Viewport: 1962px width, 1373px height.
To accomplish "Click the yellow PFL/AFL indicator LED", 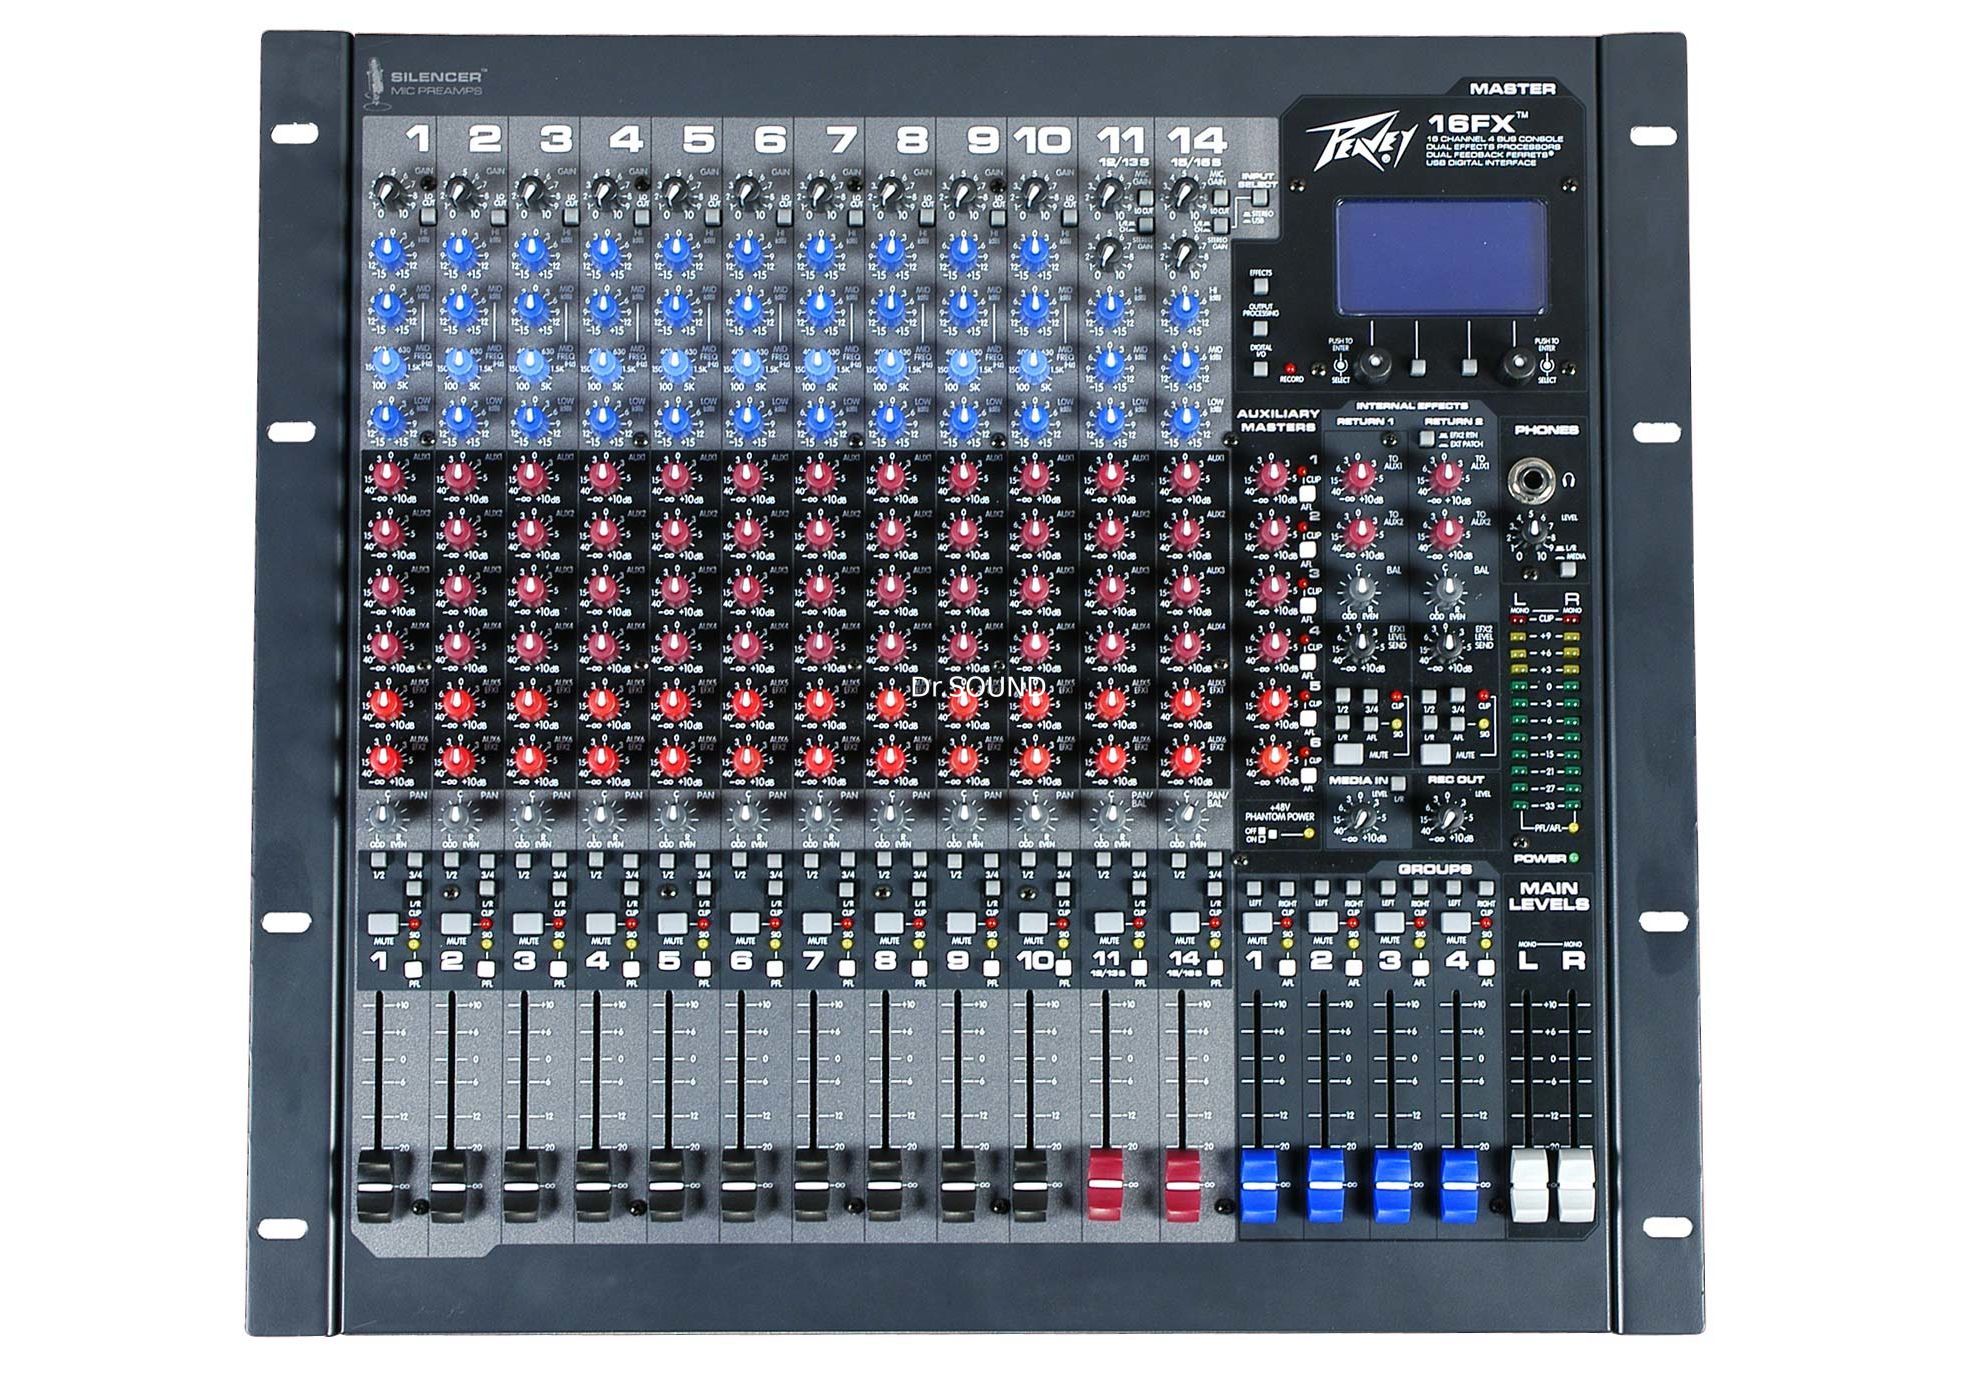I will point(1574,828).
